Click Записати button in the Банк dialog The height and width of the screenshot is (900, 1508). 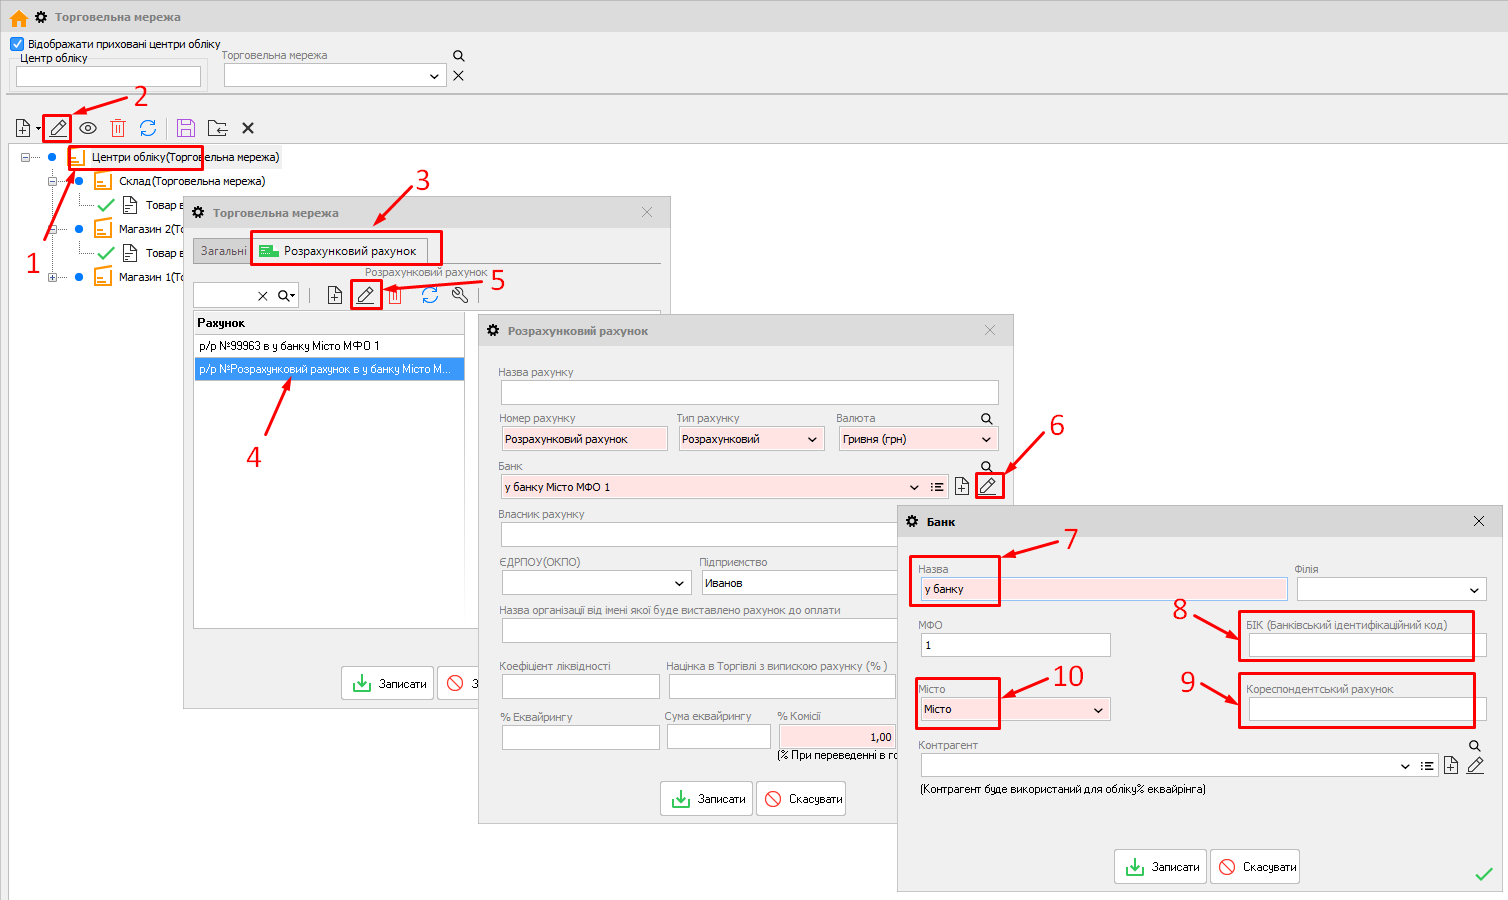pyautogui.click(x=1161, y=867)
